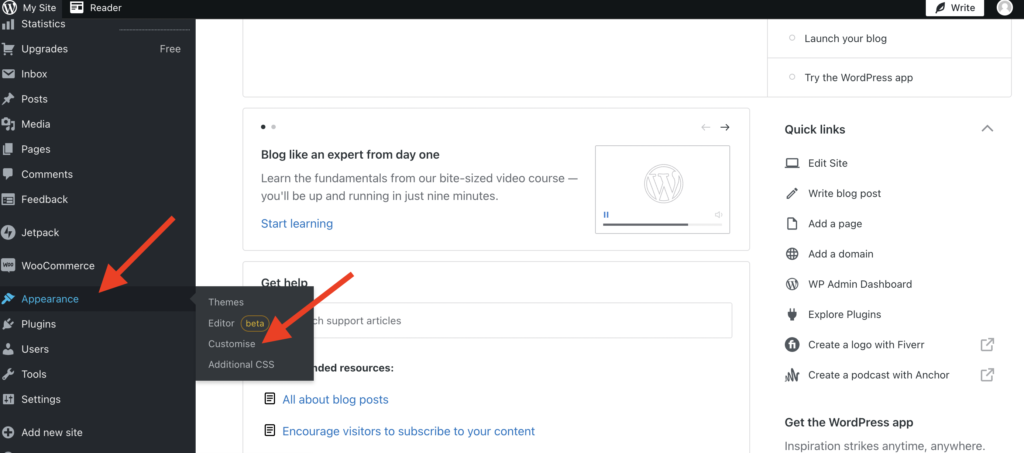1024x453 pixels.
Task: Open the Reader from the top bar
Action: (96, 8)
